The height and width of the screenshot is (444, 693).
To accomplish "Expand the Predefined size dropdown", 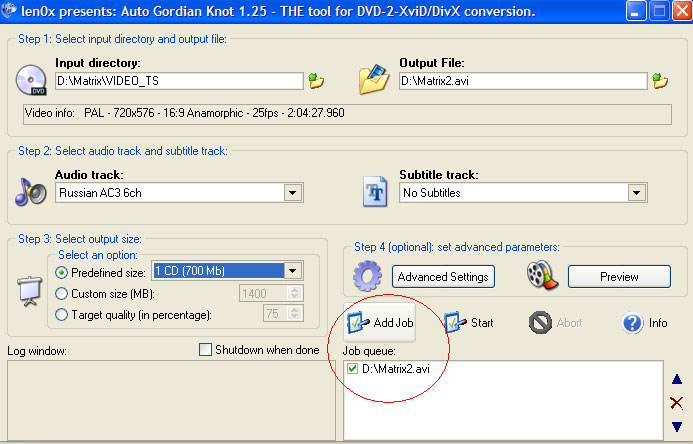I will coord(293,271).
